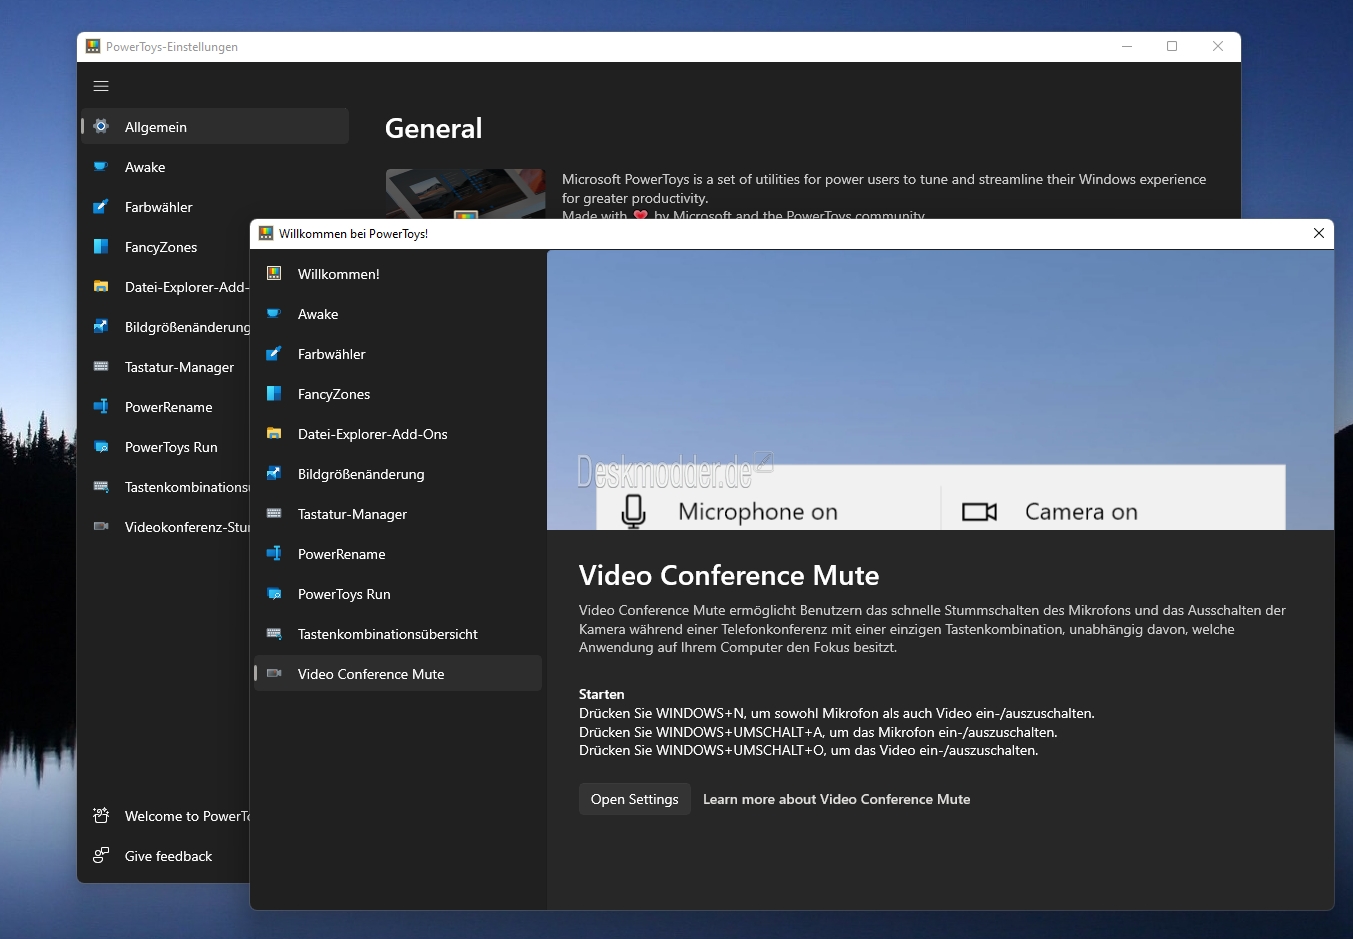Click Give feedback in settings window

(166, 856)
